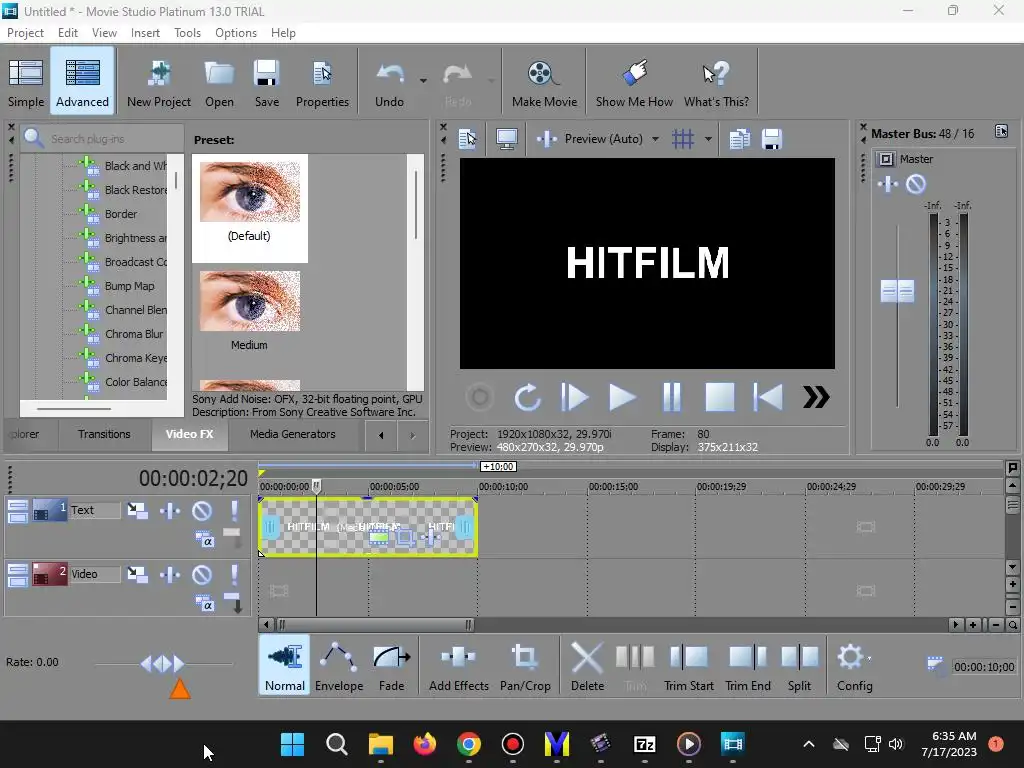Click the Play button in preview
The image size is (1024, 768).
click(622, 397)
